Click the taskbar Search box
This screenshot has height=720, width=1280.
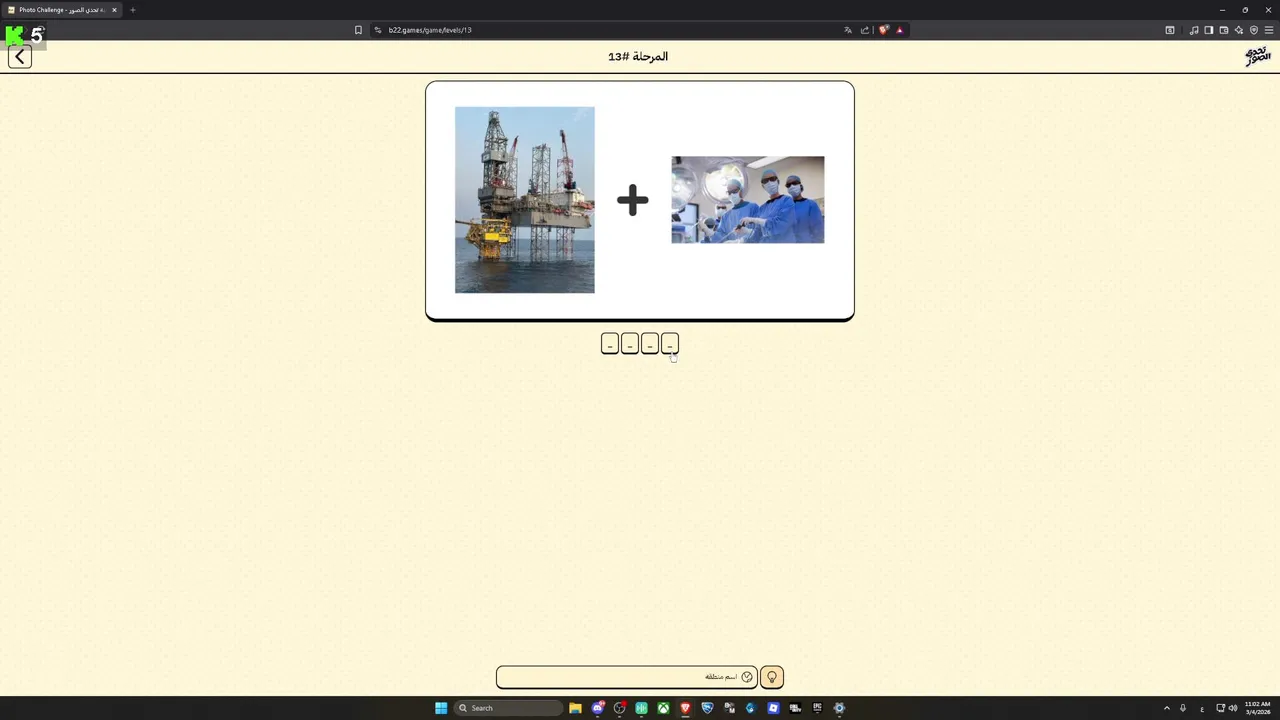508,708
